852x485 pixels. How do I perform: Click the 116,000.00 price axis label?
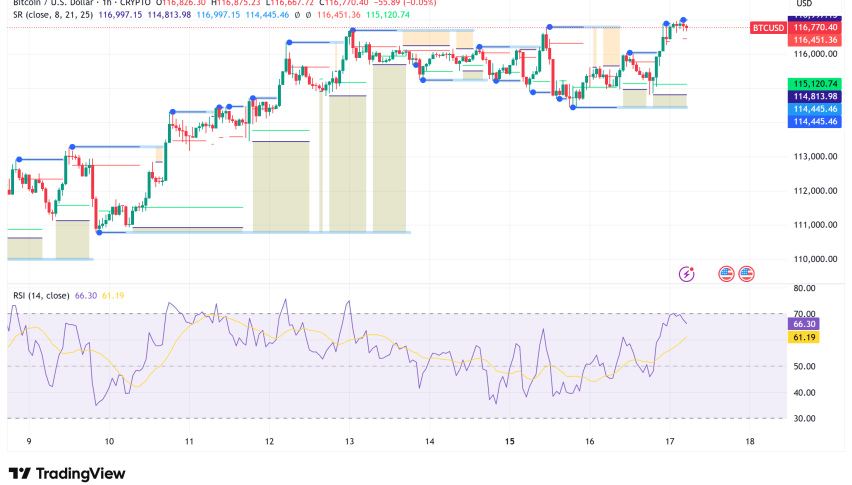(815, 54)
